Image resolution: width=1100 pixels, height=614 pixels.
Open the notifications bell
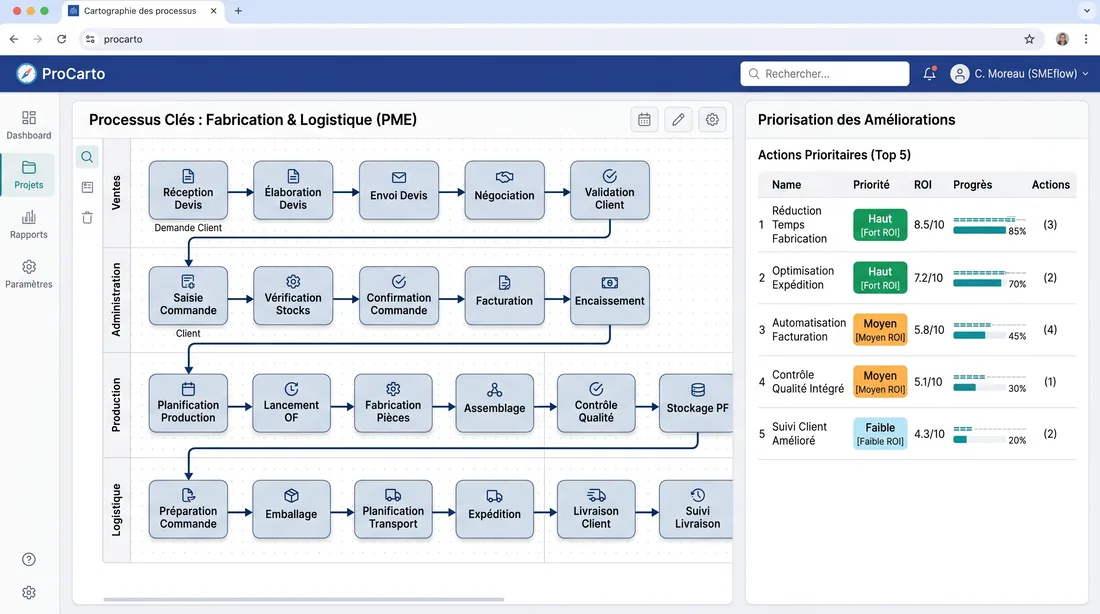pos(930,73)
